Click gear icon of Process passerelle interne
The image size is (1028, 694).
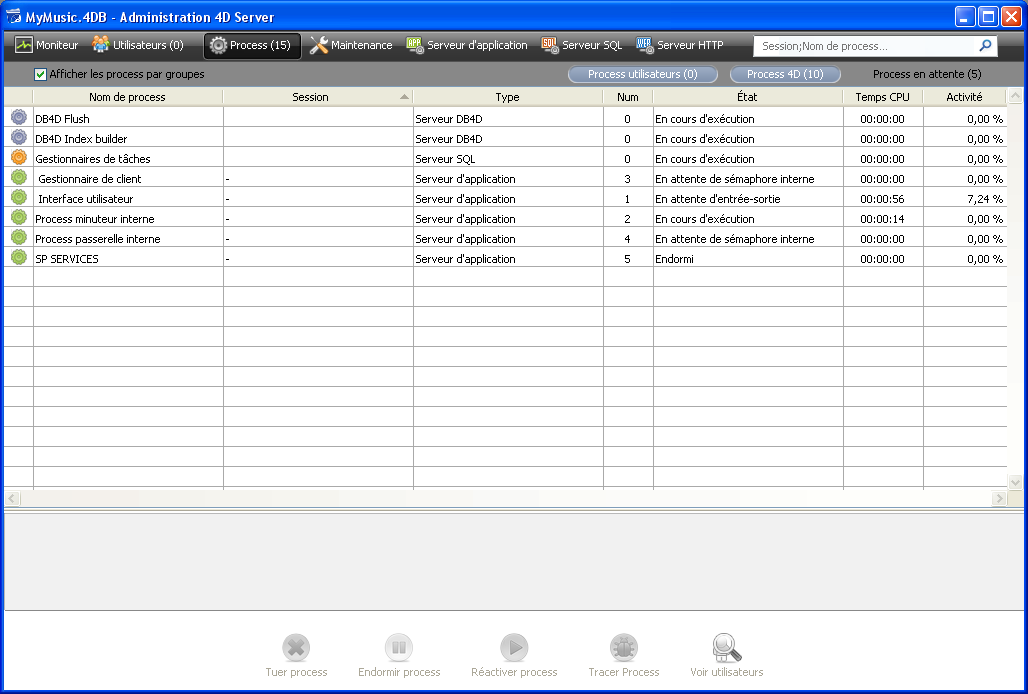click(19, 237)
